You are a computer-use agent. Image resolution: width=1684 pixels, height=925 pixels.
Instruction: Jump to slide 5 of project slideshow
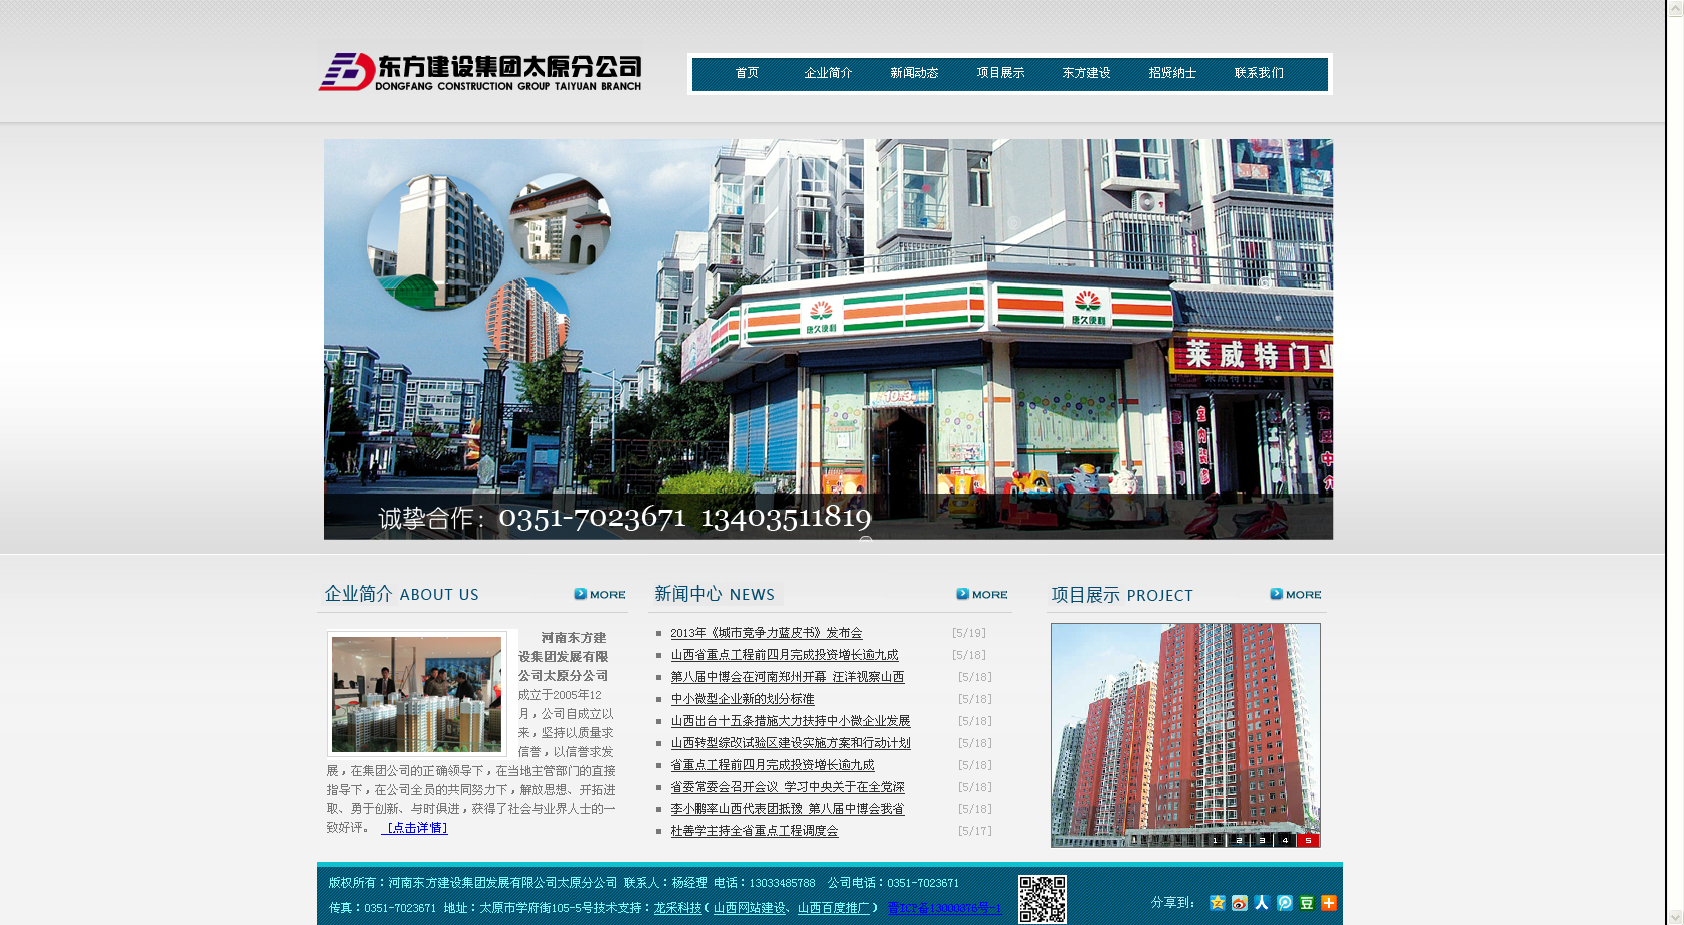[1308, 840]
